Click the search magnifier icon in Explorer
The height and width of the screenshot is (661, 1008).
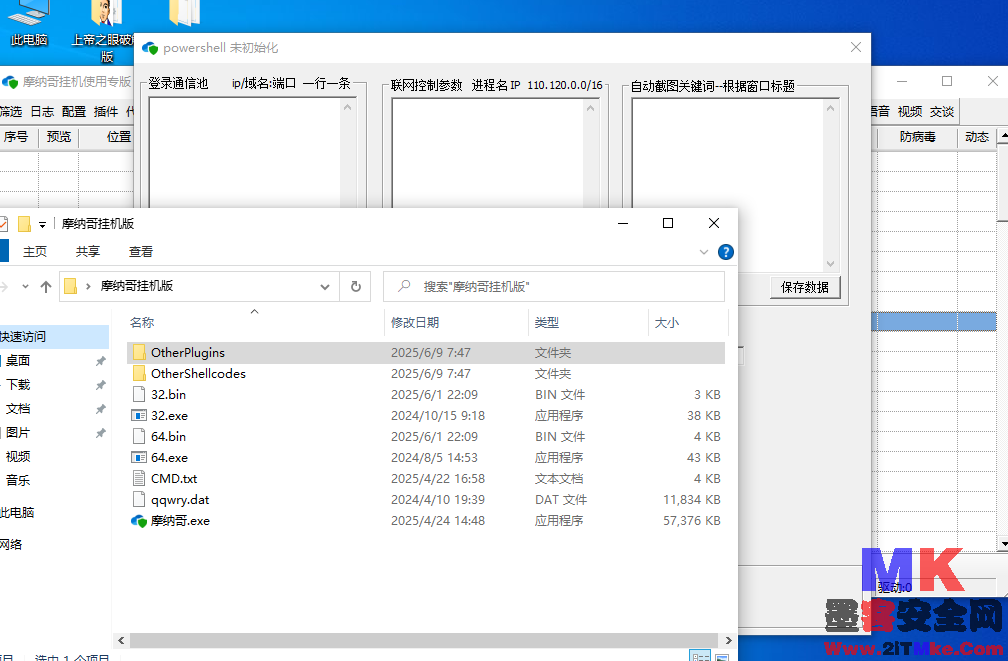point(404,286)
